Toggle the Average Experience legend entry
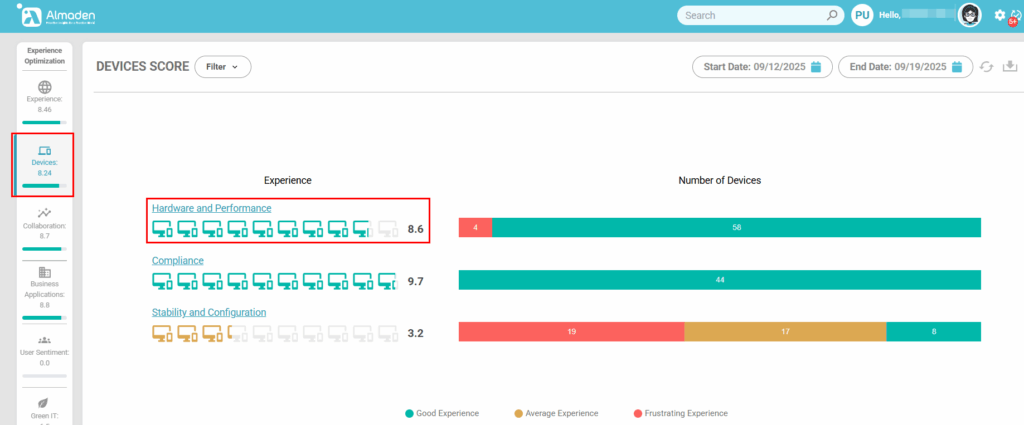1024x425 pixels. 556,413
